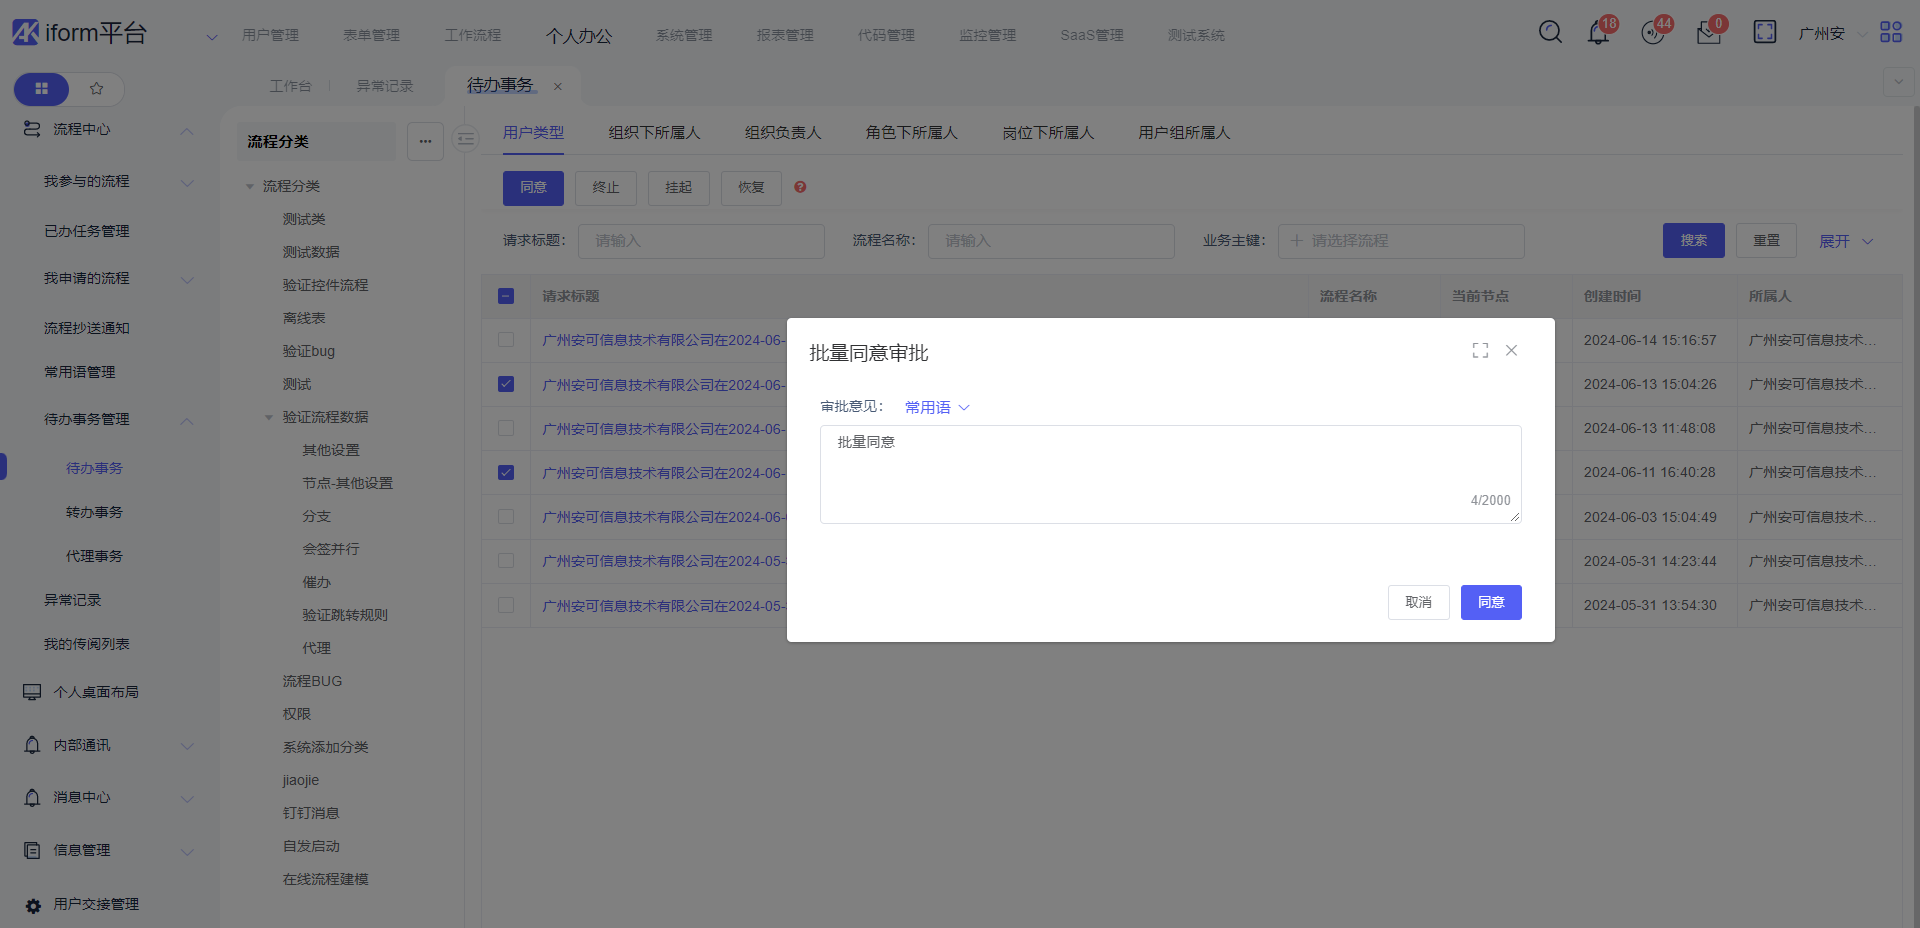Viewport: 1920px width, 928px height.
Task: Open the notification bell with 18 badge
Action: [1598, 33]
